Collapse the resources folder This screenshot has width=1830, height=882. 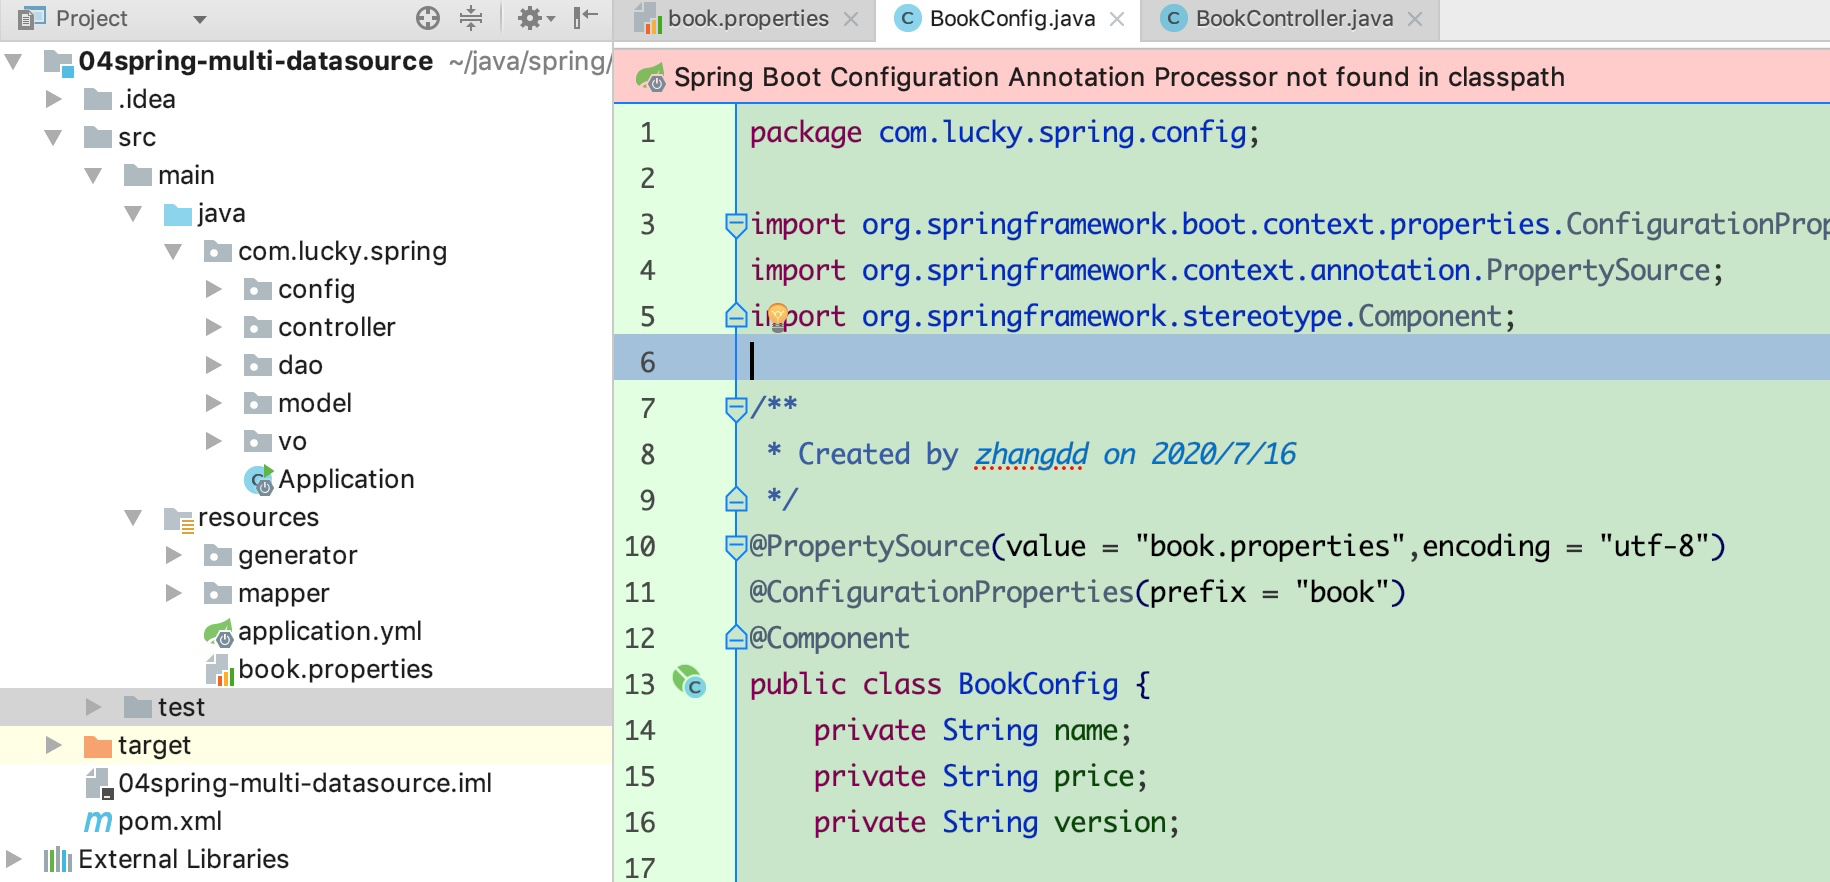134,517
